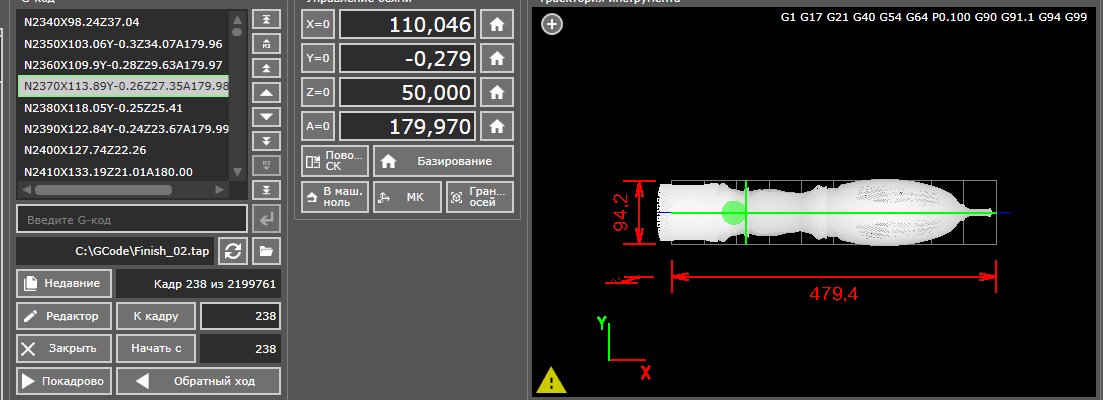Open the Границы осей button

[x=480, y=197]
